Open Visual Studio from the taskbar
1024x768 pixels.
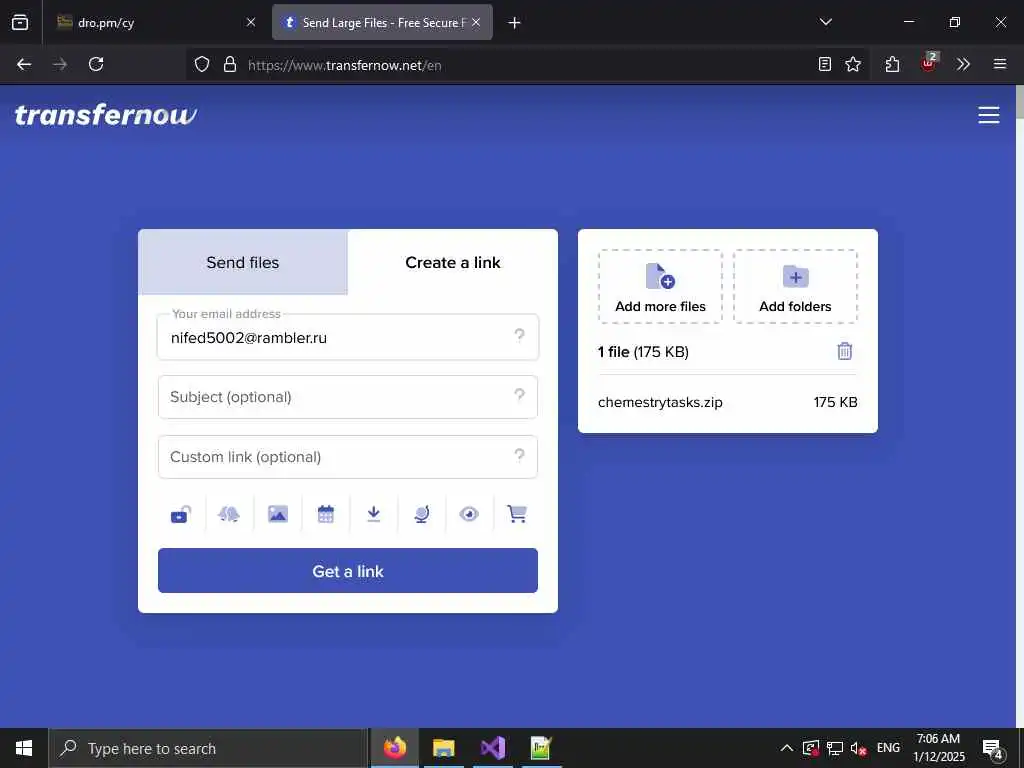493,748
